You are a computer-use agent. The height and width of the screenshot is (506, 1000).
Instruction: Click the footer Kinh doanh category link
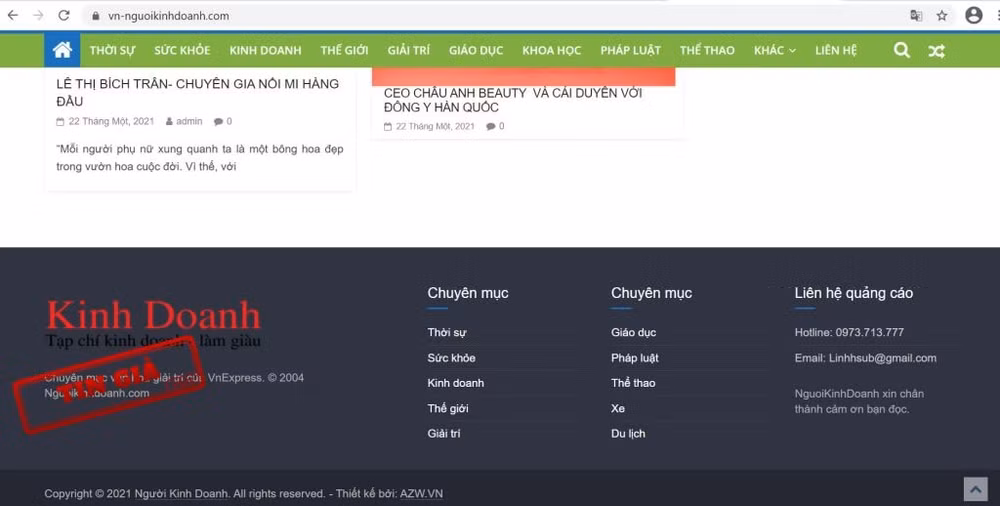pyautogui.click(x=456, y=383)
